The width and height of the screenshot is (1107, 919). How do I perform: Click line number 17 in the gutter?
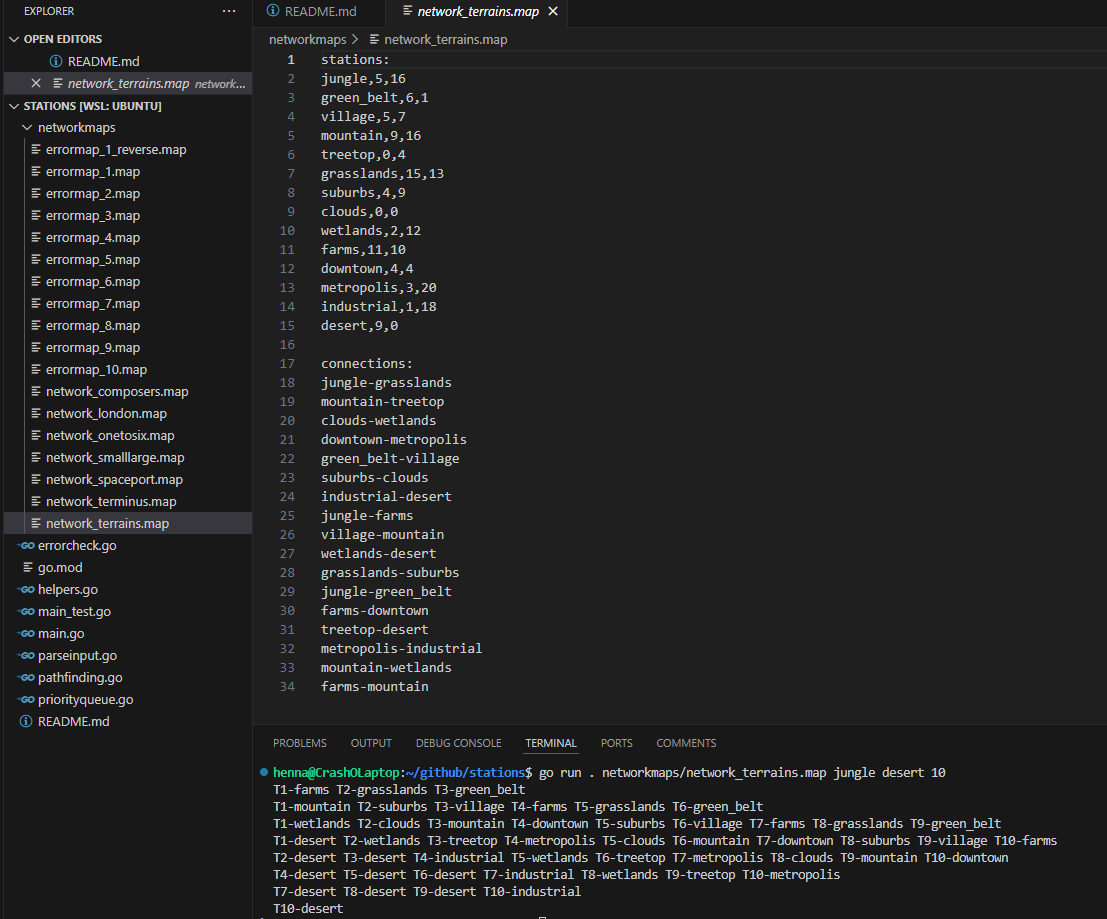click(287, 364)
